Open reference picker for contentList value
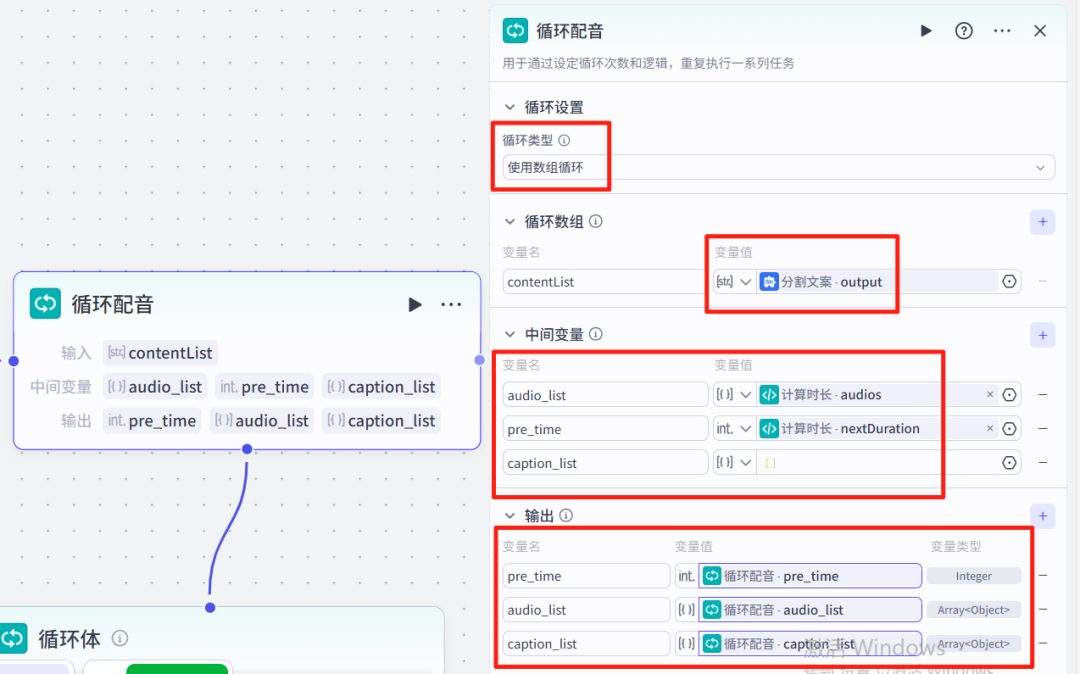Screen dimensions: 1080x674 coord(1009,282)
